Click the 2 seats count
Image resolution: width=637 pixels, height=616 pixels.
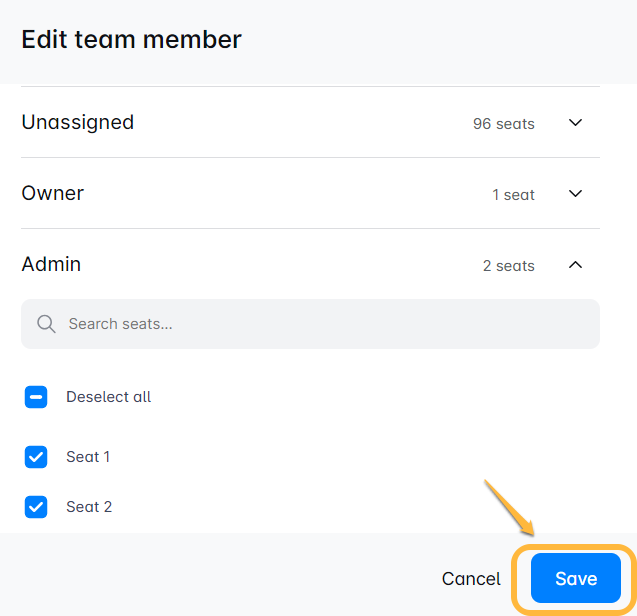pyautogui.click(x=508, y=266)
